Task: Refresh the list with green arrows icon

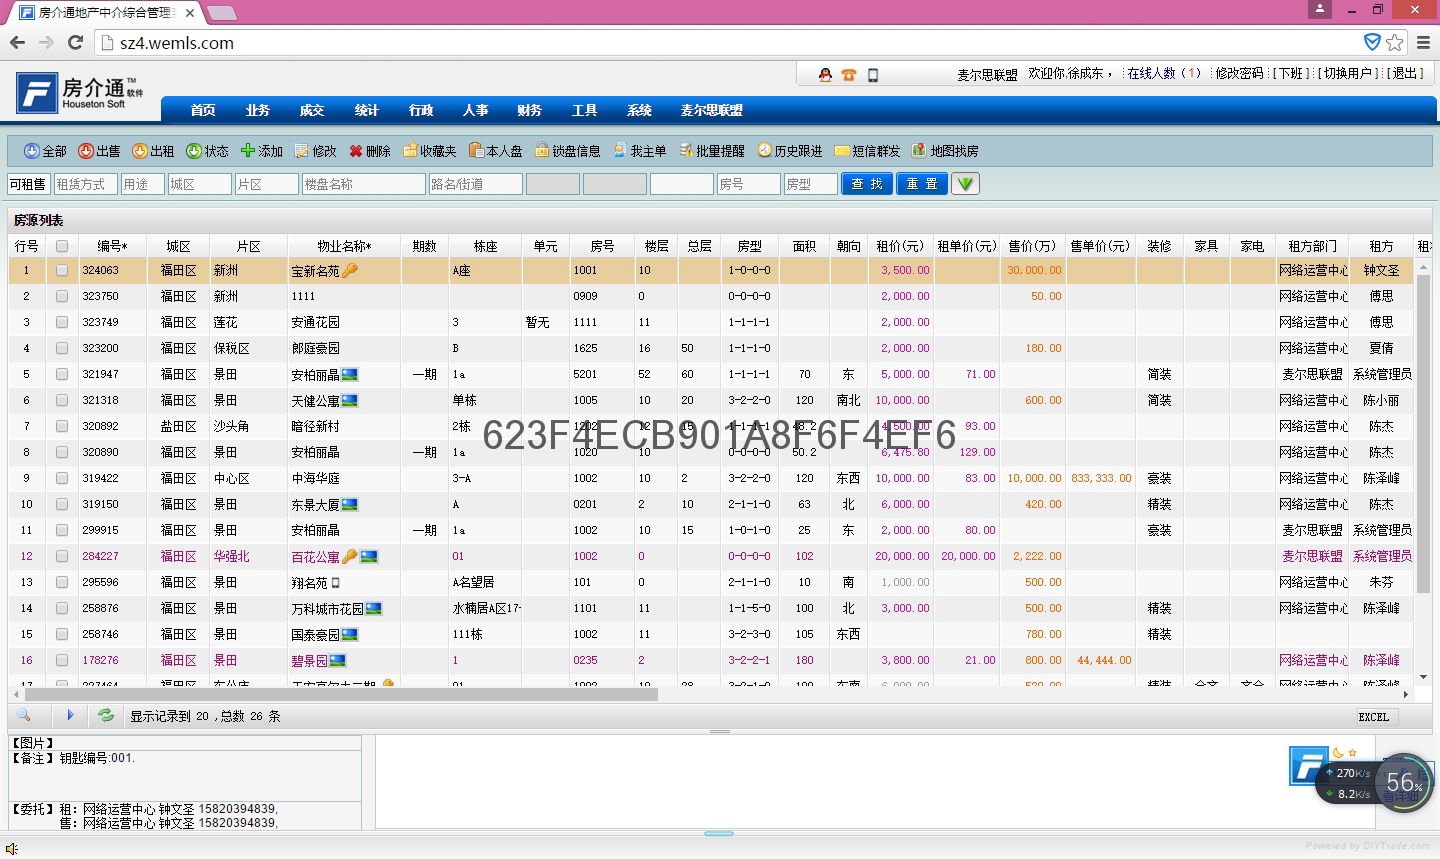Action: (105, 715)
